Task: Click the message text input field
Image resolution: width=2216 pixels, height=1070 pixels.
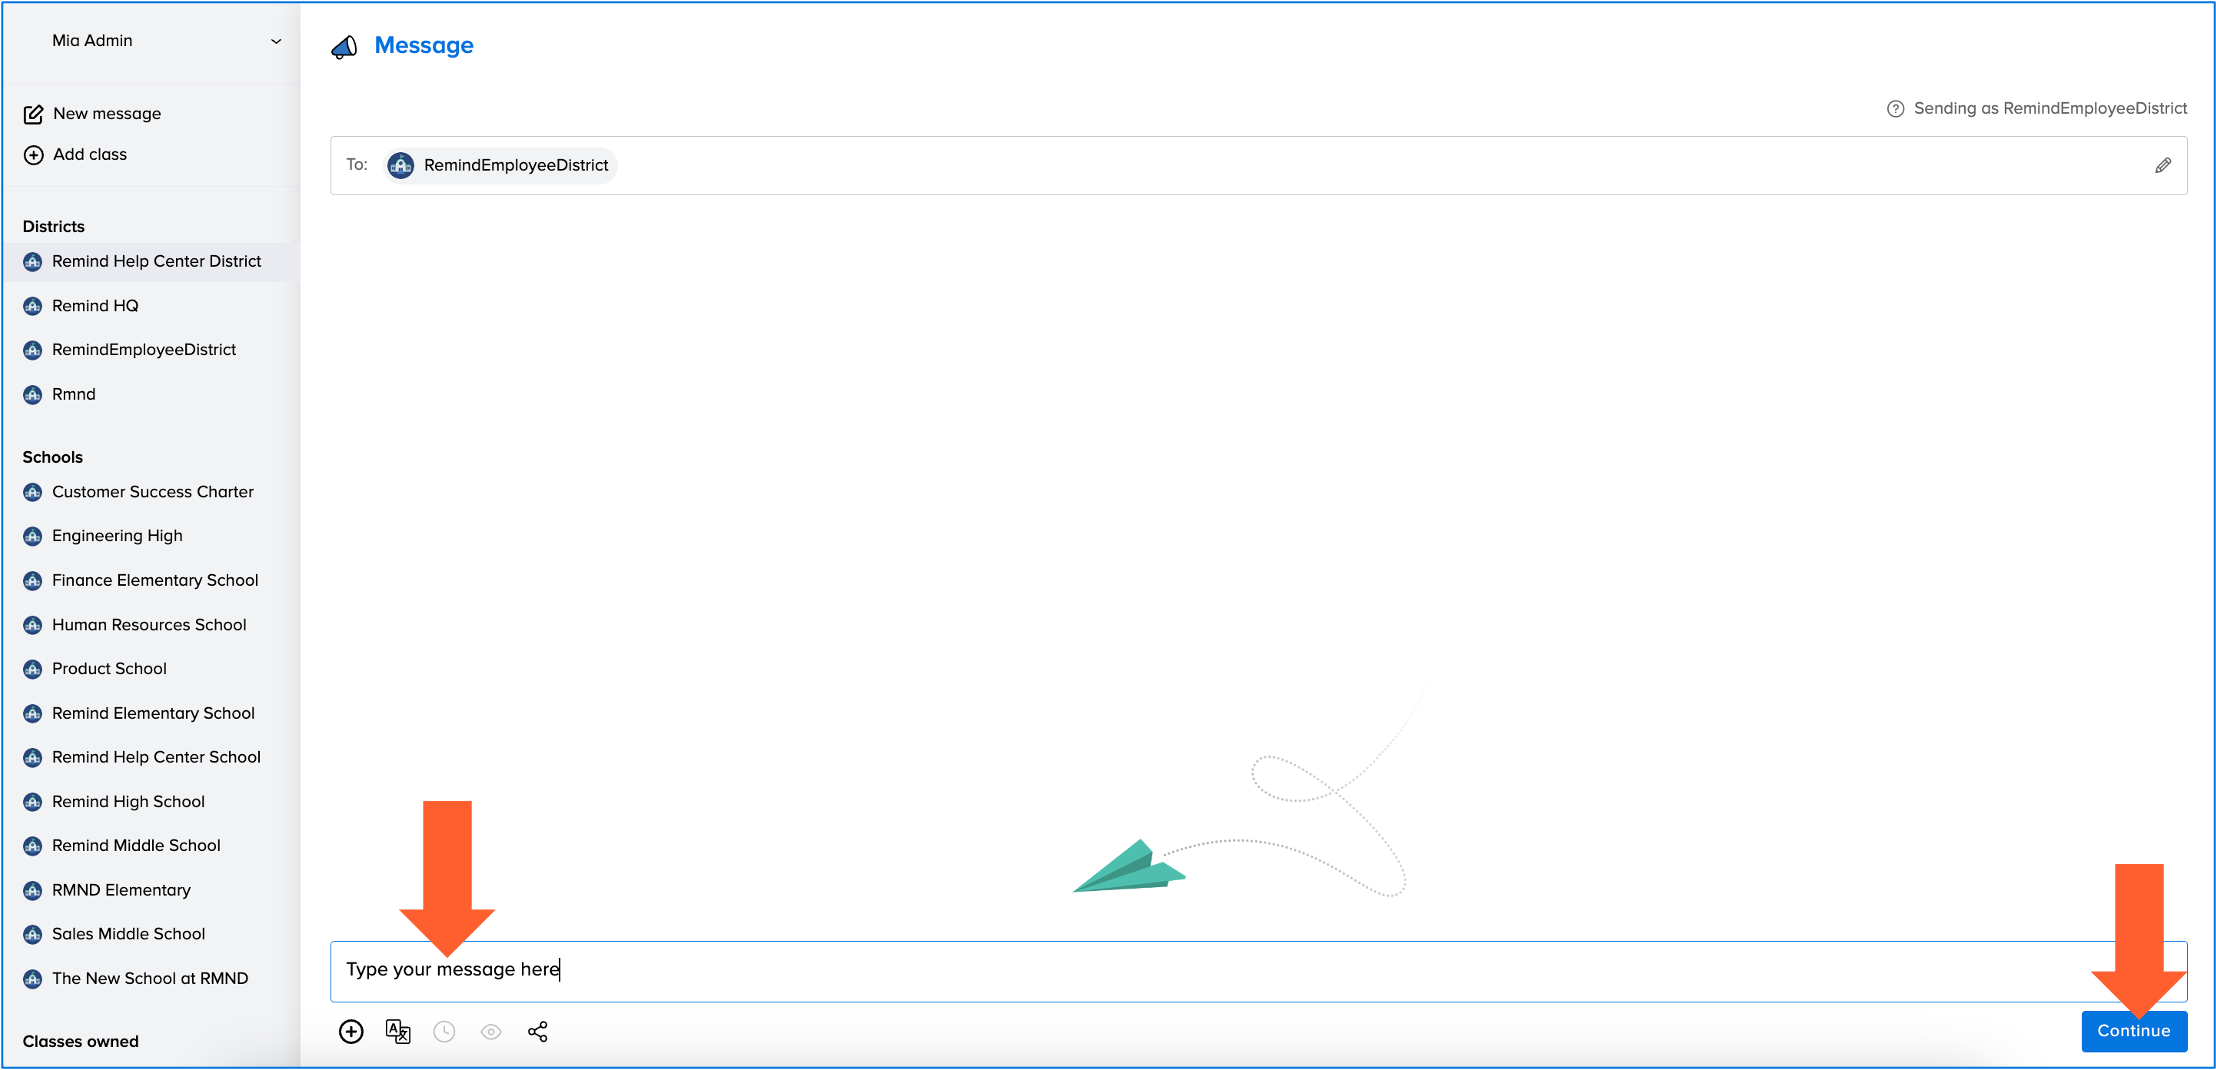Action: coord(1200,970)
